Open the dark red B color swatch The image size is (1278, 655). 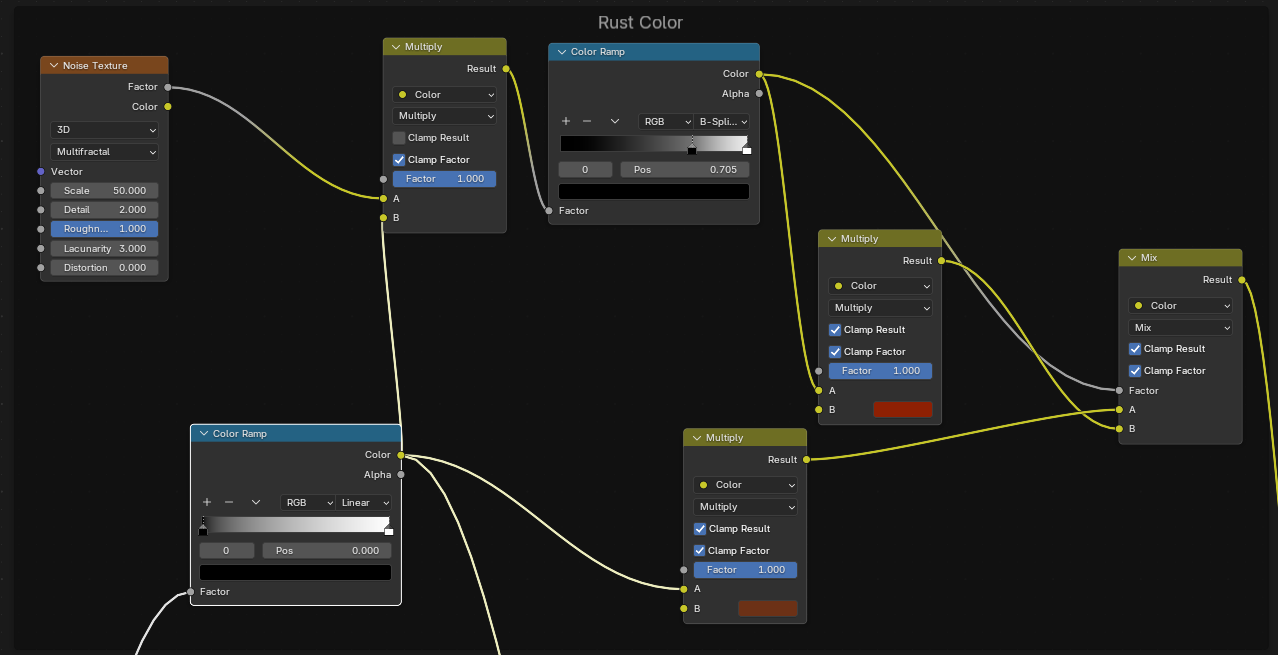click(x=902, y=409)
